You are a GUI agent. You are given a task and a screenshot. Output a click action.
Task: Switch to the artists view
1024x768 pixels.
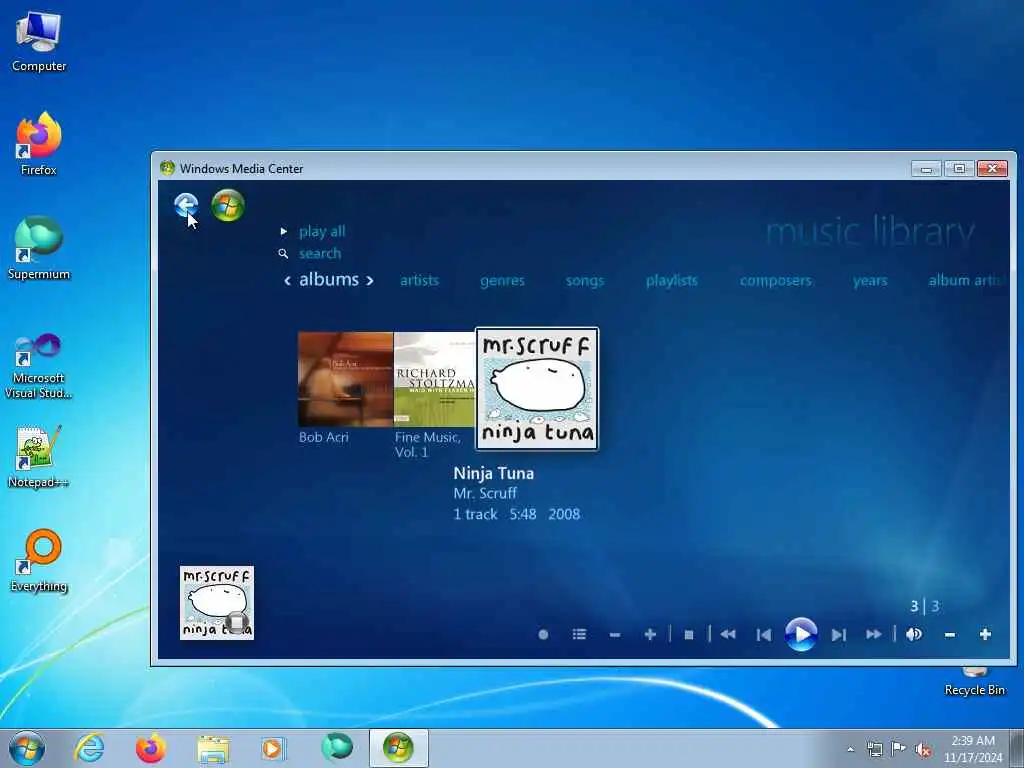(x=419, y=280)
